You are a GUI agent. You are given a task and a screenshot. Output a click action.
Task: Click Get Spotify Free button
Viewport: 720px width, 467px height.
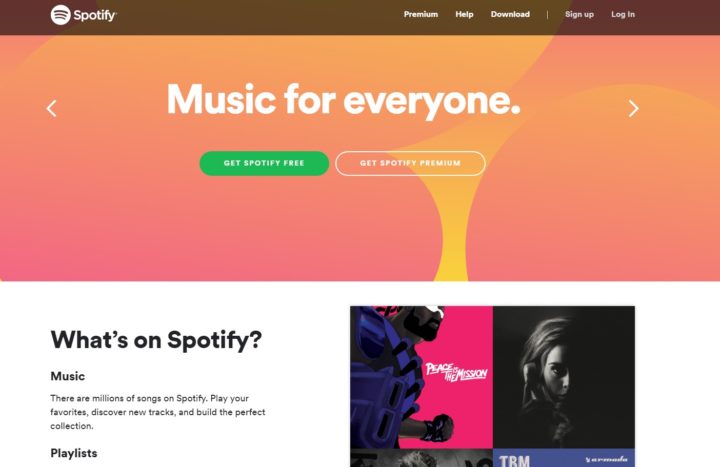[264, 163]
